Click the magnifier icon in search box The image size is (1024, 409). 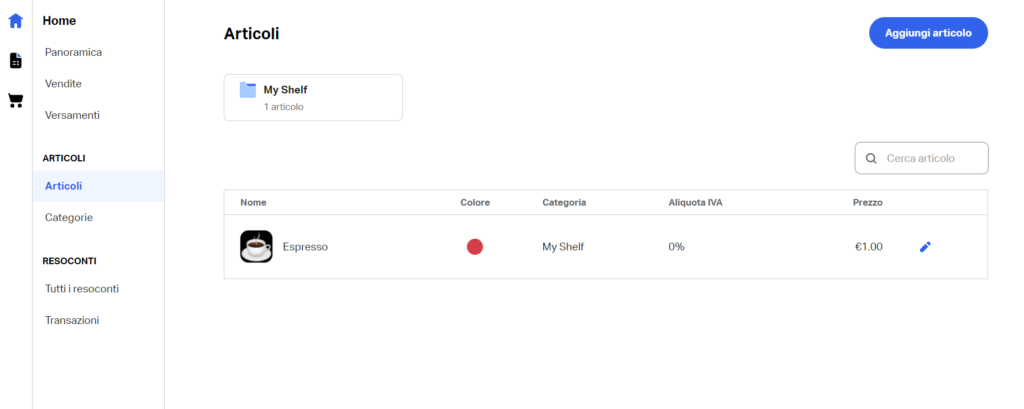[871, 158]
